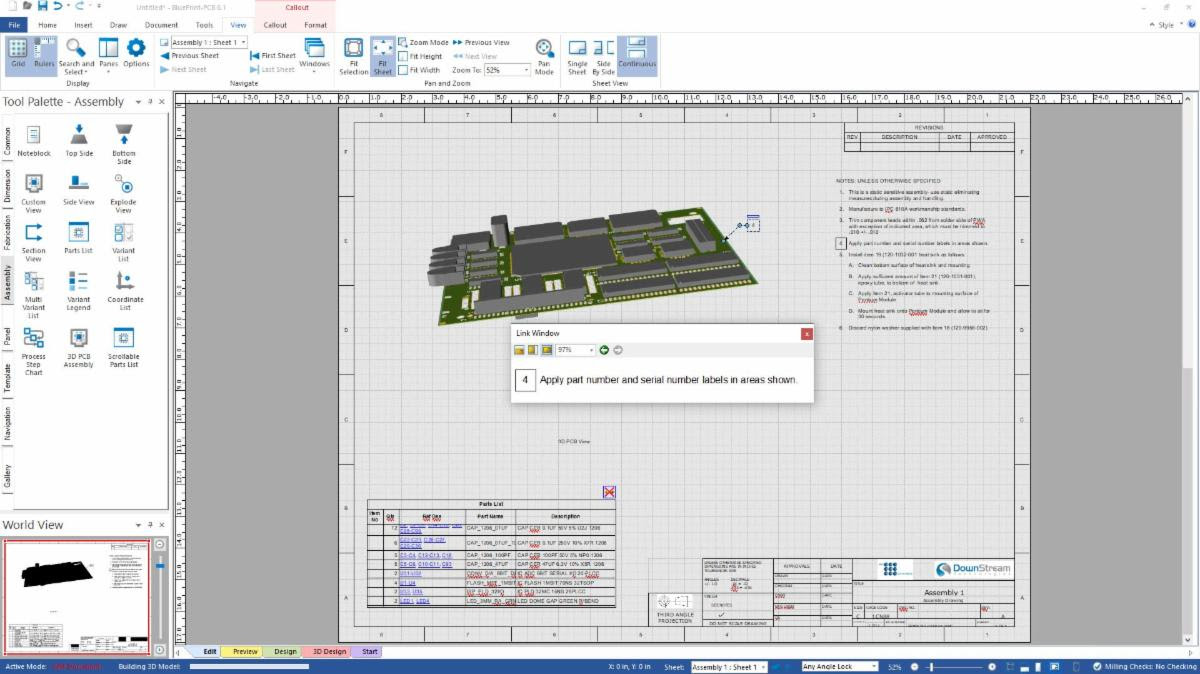Toggle the Rulers icon in Display group
The height and width of the screenshot is (674, 1200).
tap(42, 55)
